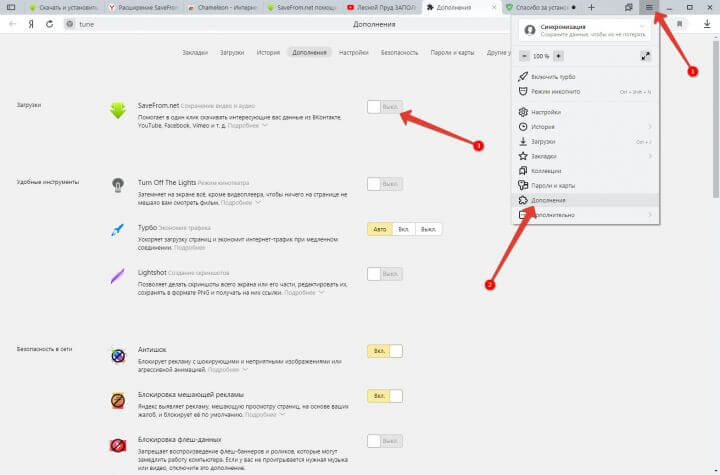The height and width of the screenshot is (475, 720).
Task: Open the Настройки page tab
Action: [354, 52]
